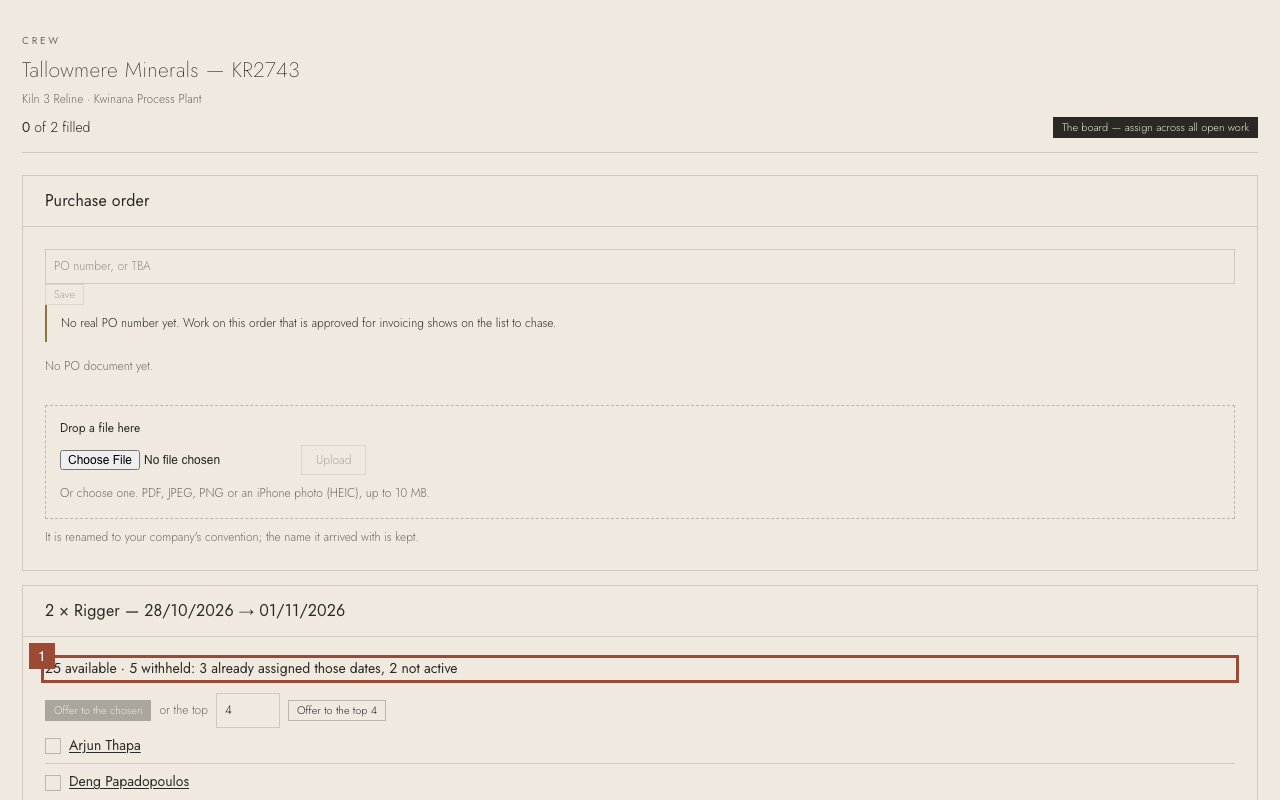The height and width of the screenshot is (800, 1280).
Task: Click the '25 available · 5 withheld' summary line
Action: pyautogui.click(x=640, y=669)
